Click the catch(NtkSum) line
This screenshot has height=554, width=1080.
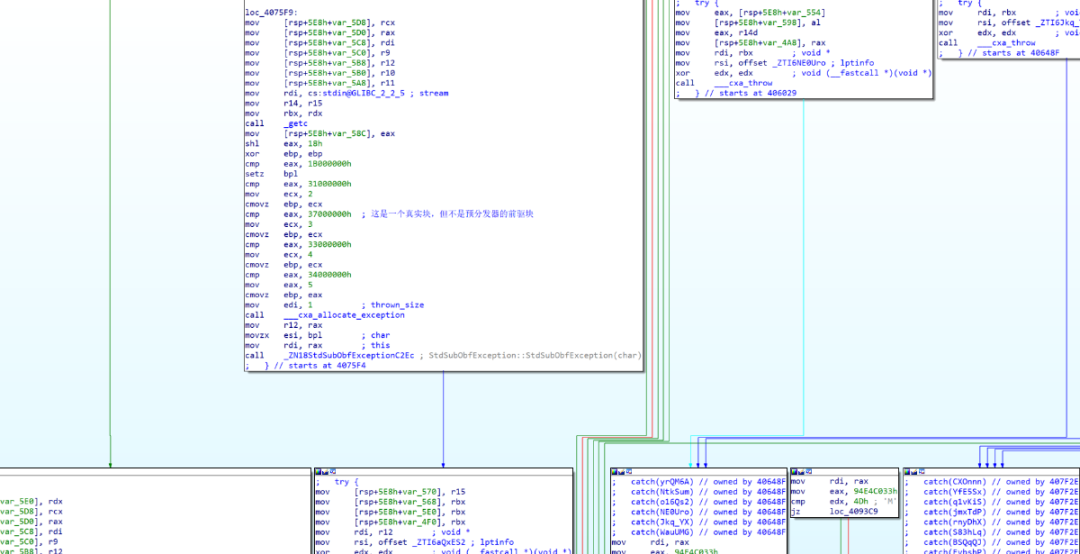pos(699,492)
